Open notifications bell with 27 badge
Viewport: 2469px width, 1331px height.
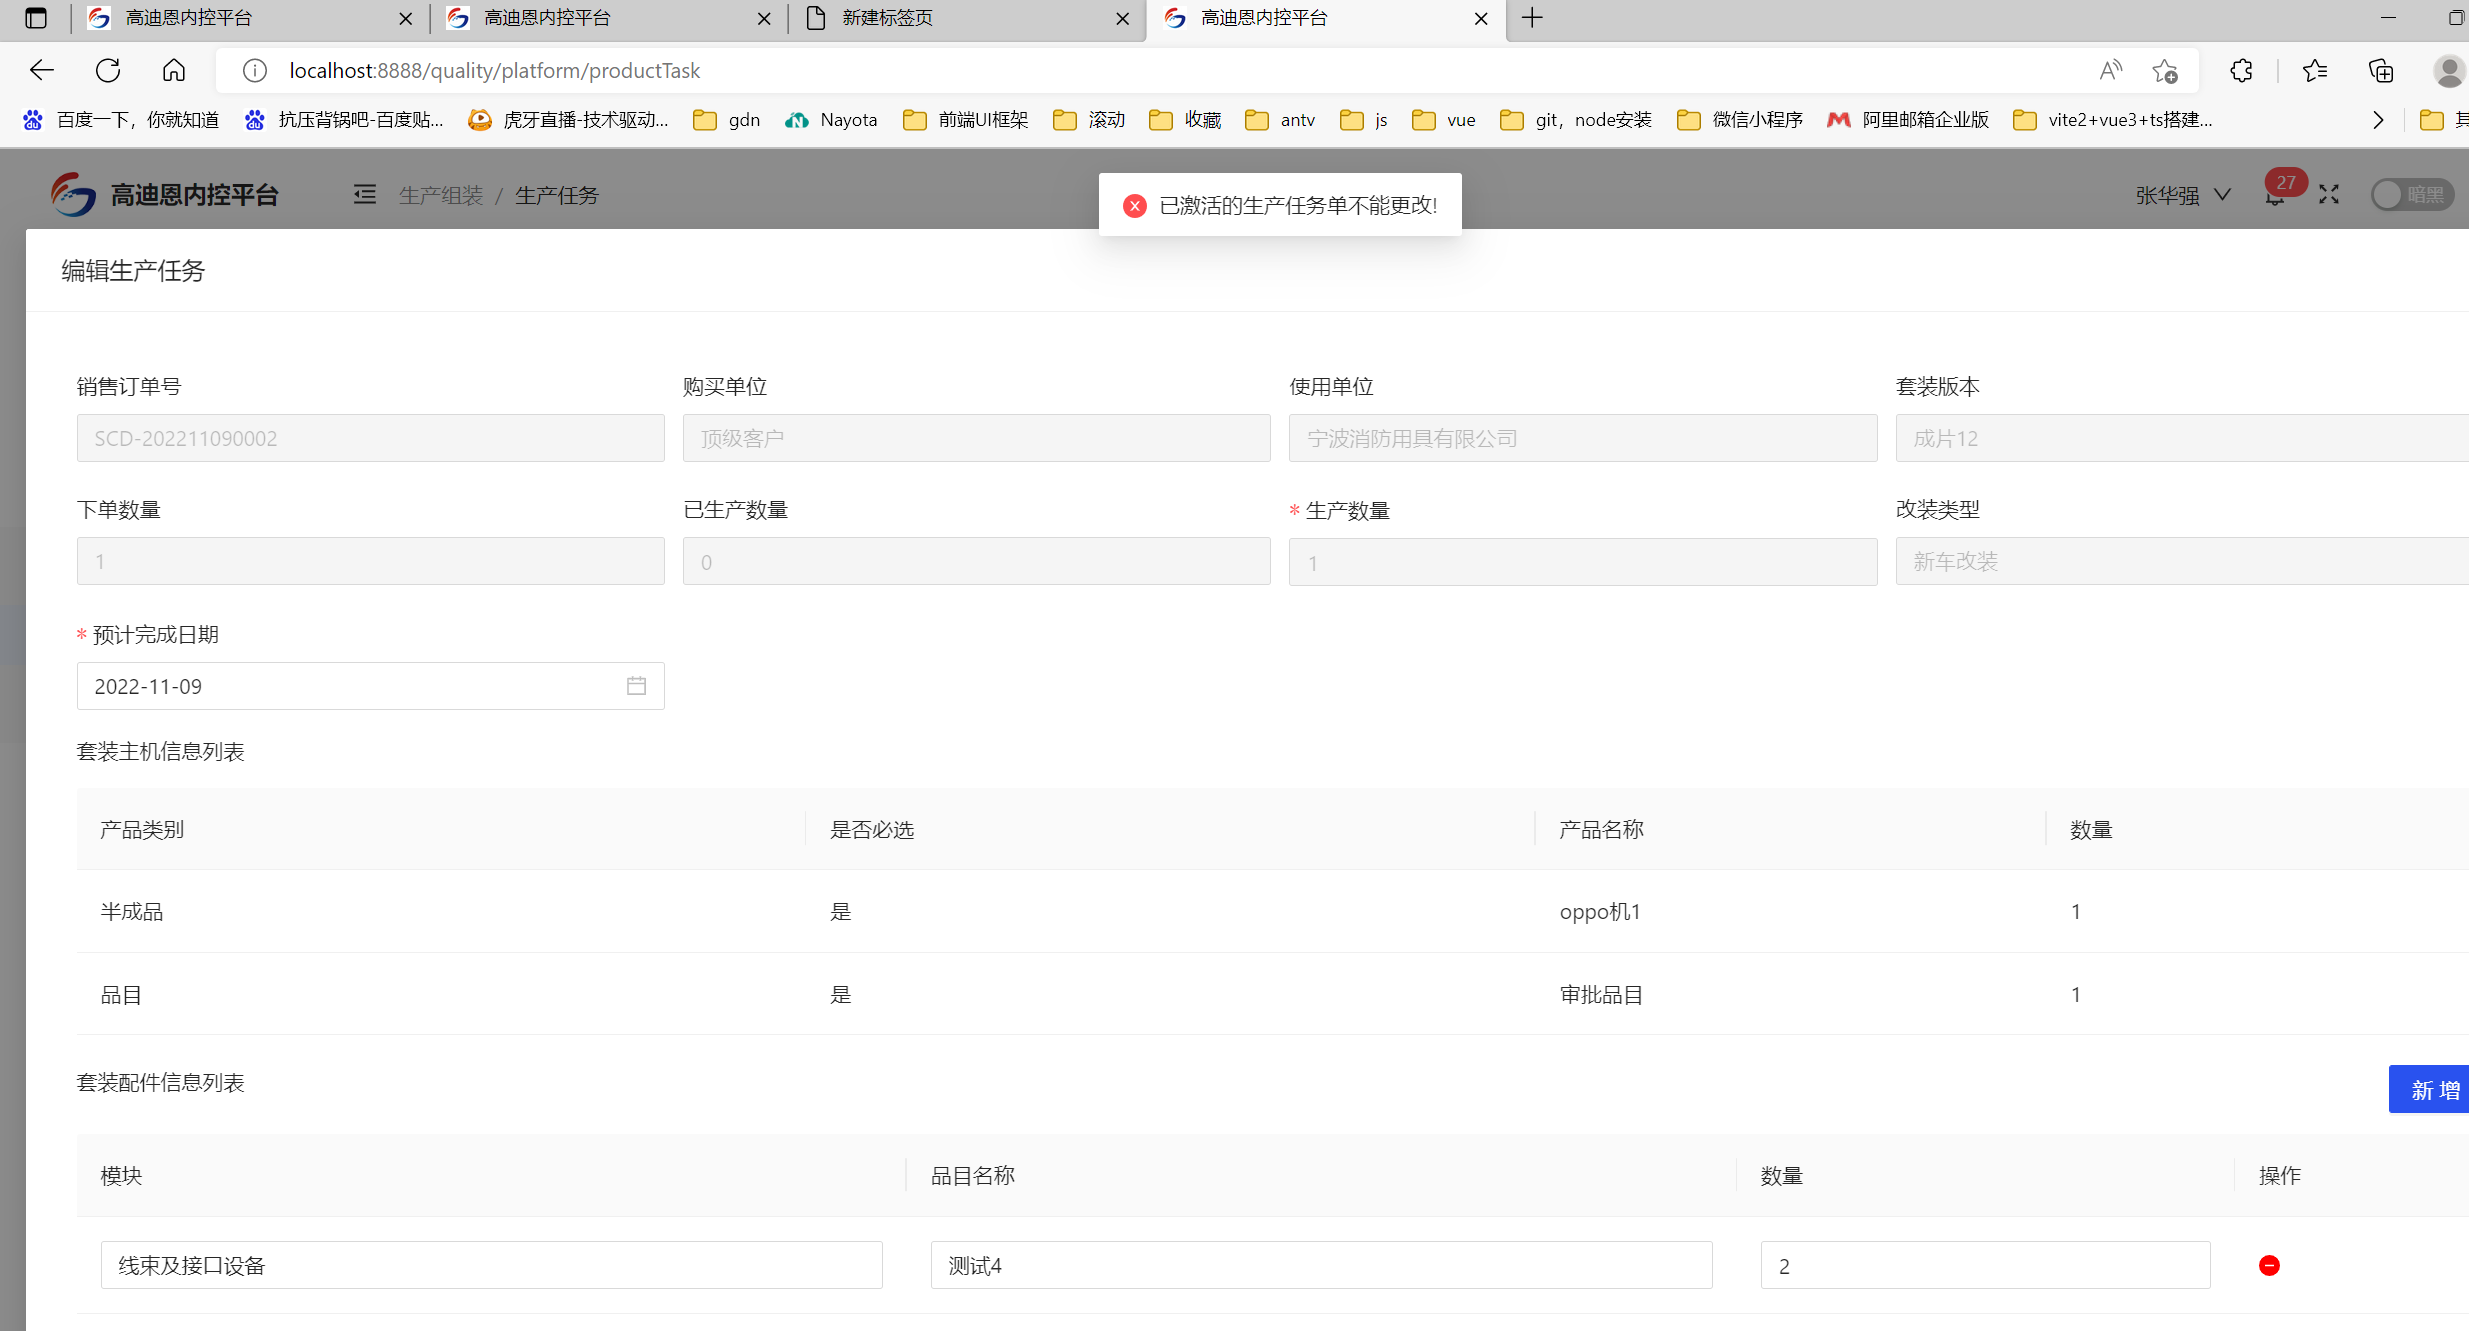2275,196
